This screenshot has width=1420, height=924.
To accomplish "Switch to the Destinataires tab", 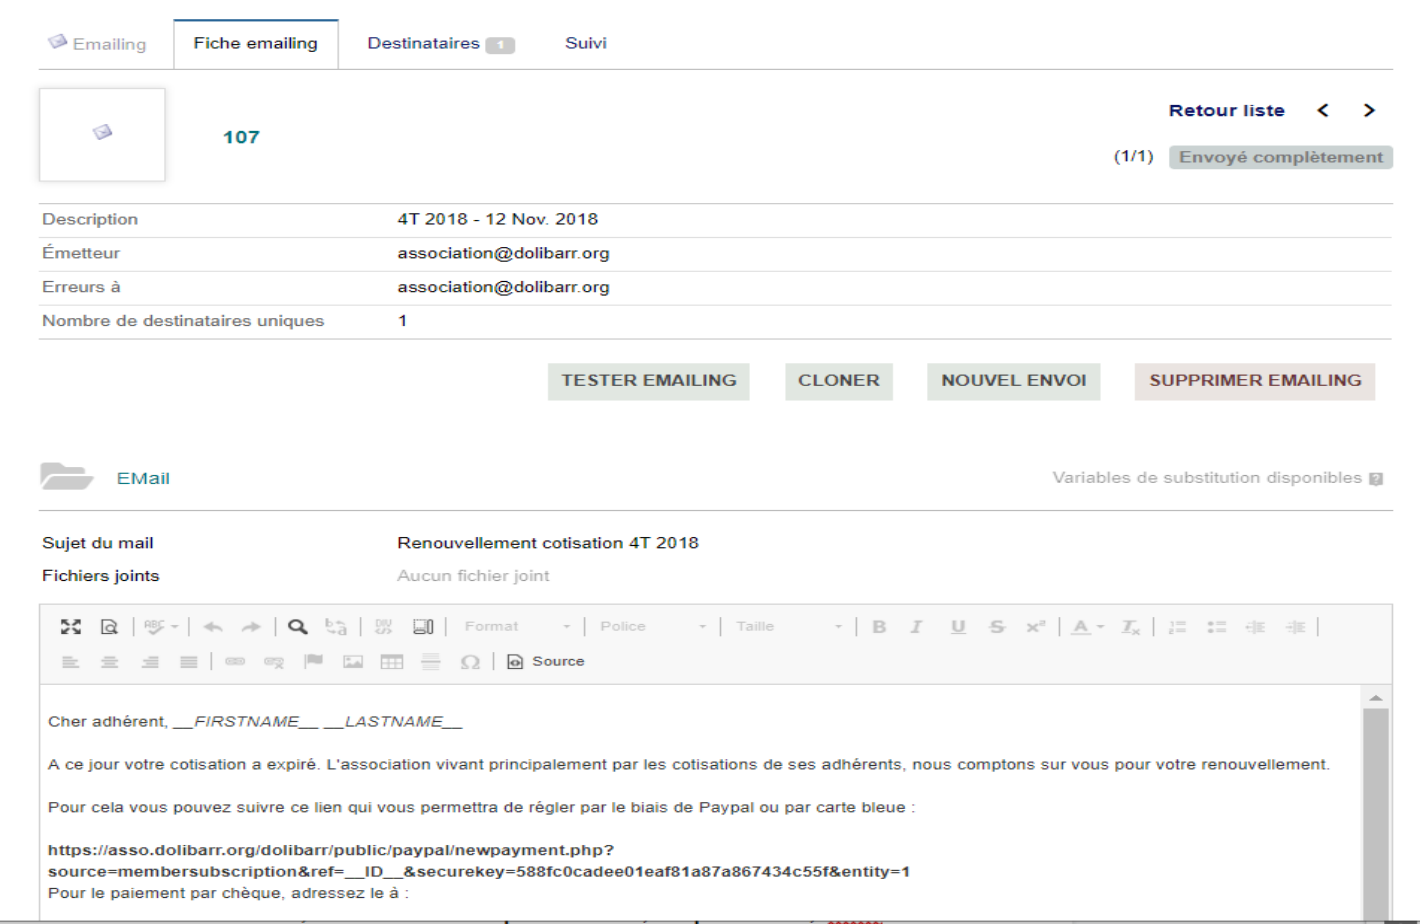I will click(440, 44).
